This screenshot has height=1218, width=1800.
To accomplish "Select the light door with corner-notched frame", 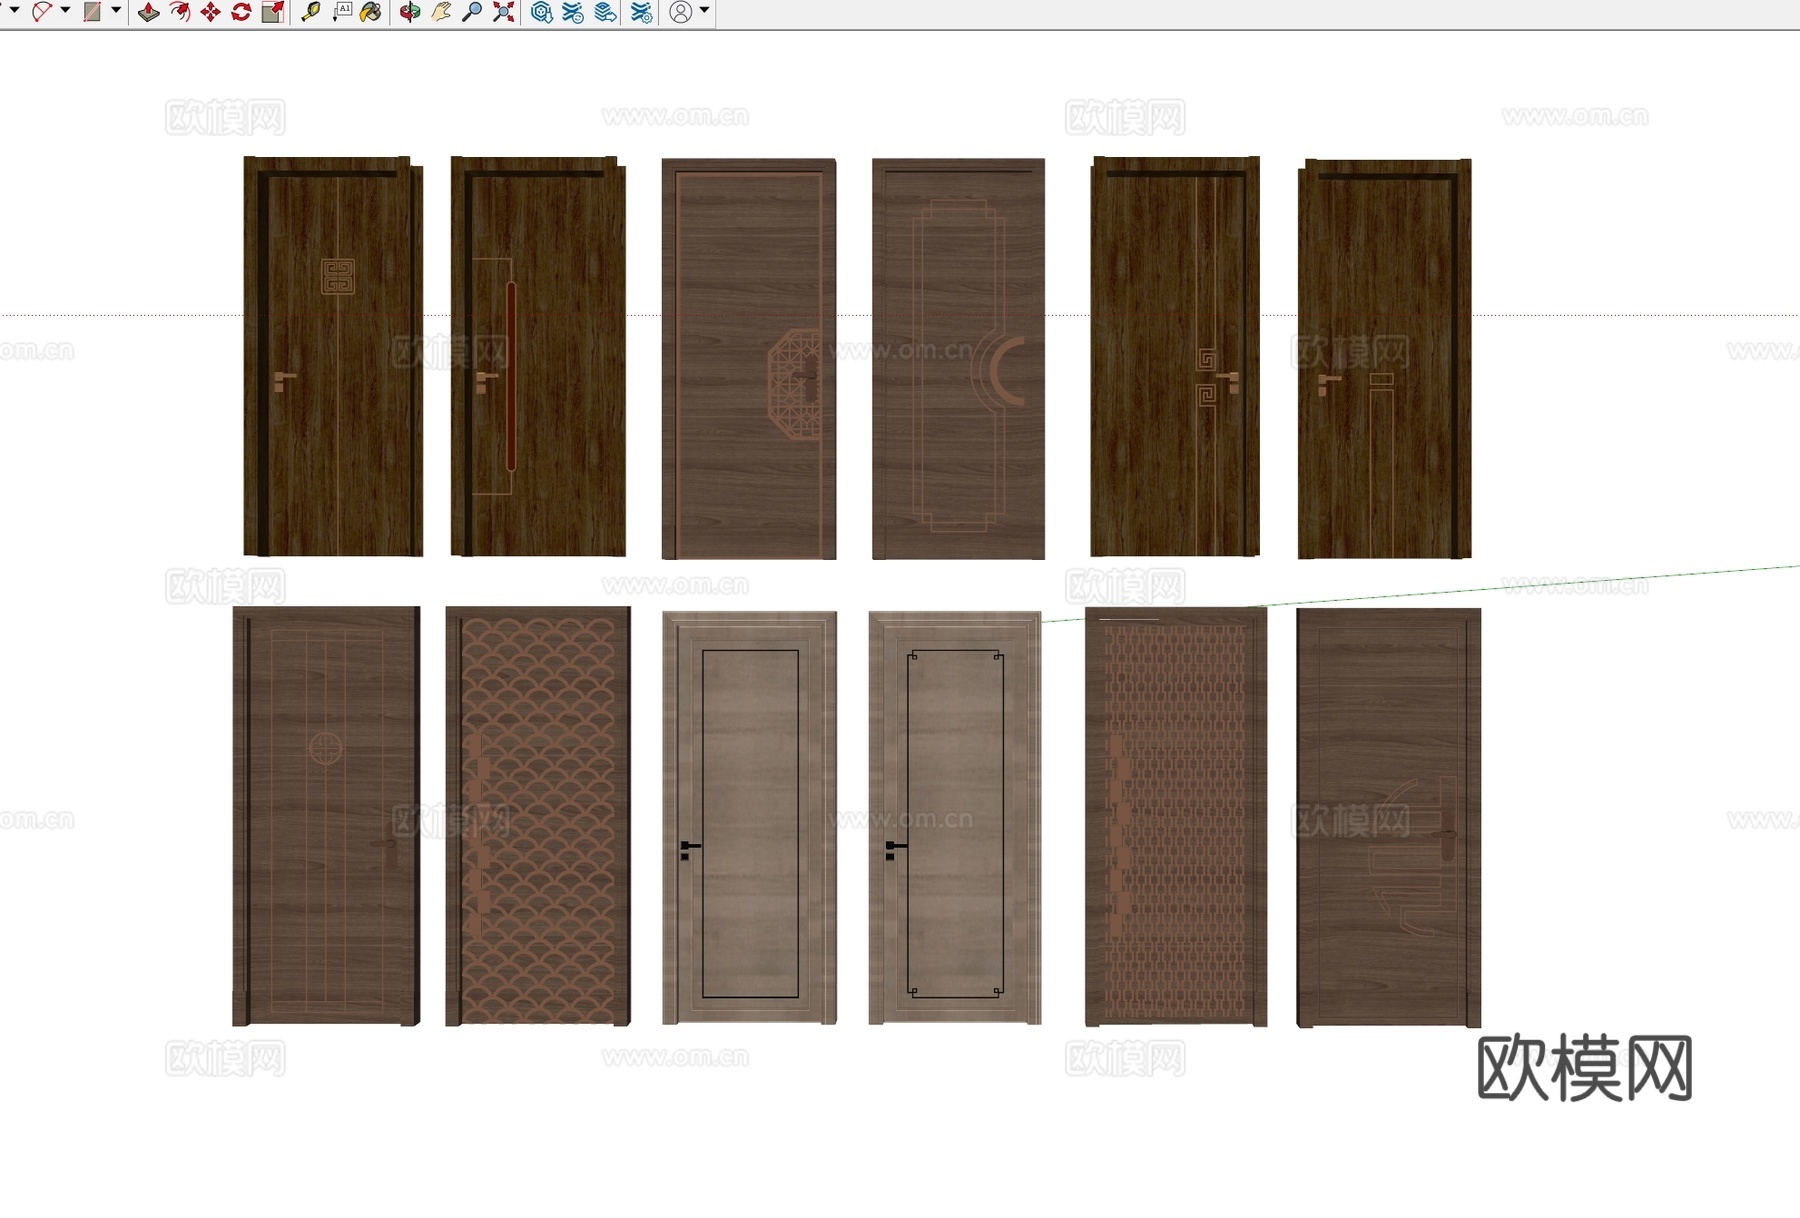I will point(955,818).
